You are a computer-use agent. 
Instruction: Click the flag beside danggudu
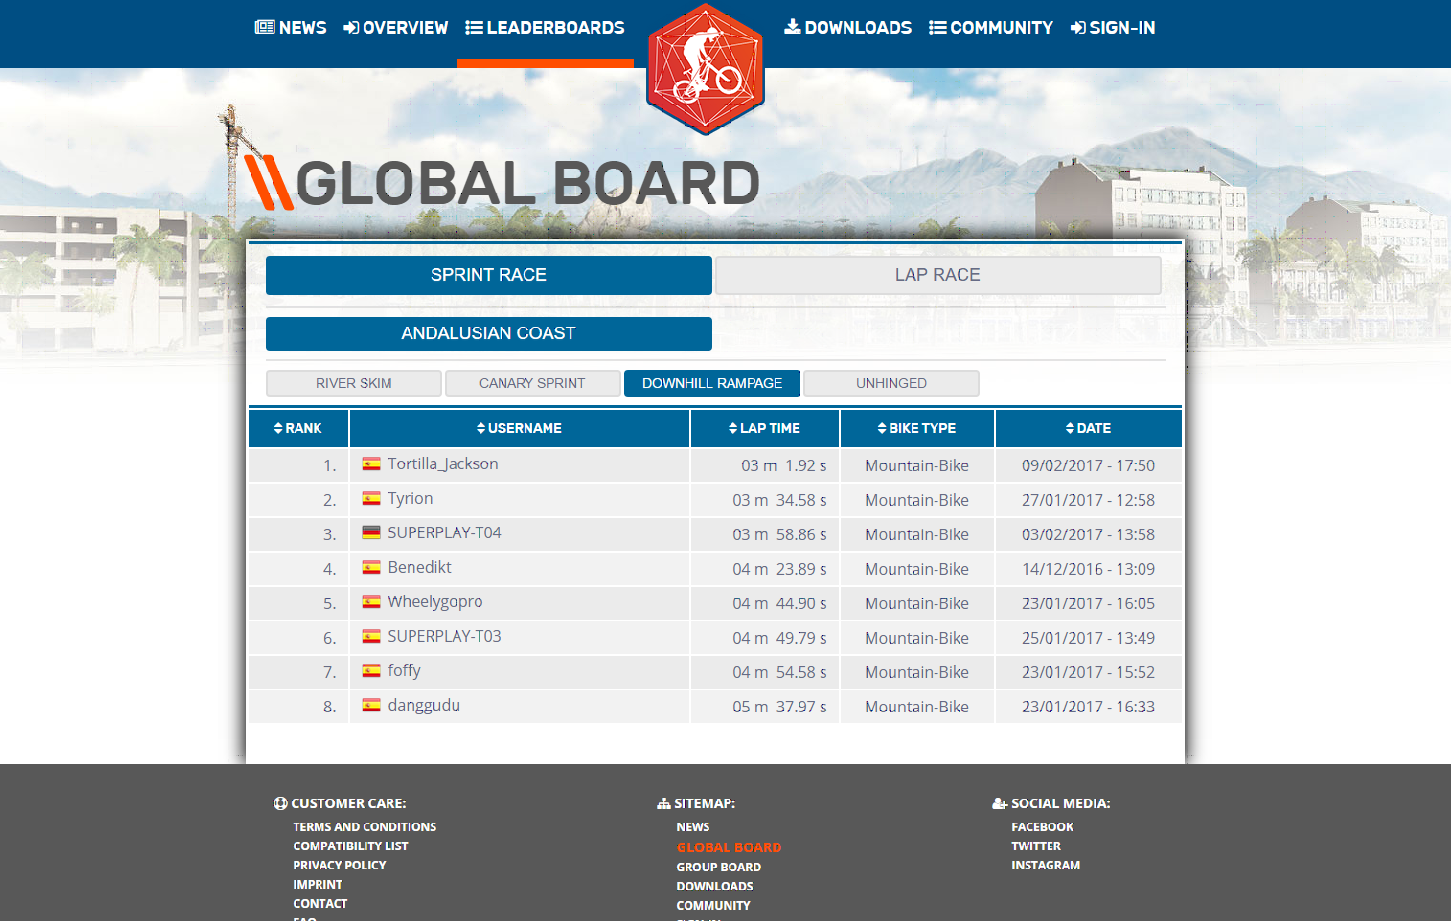pos(371,705)
